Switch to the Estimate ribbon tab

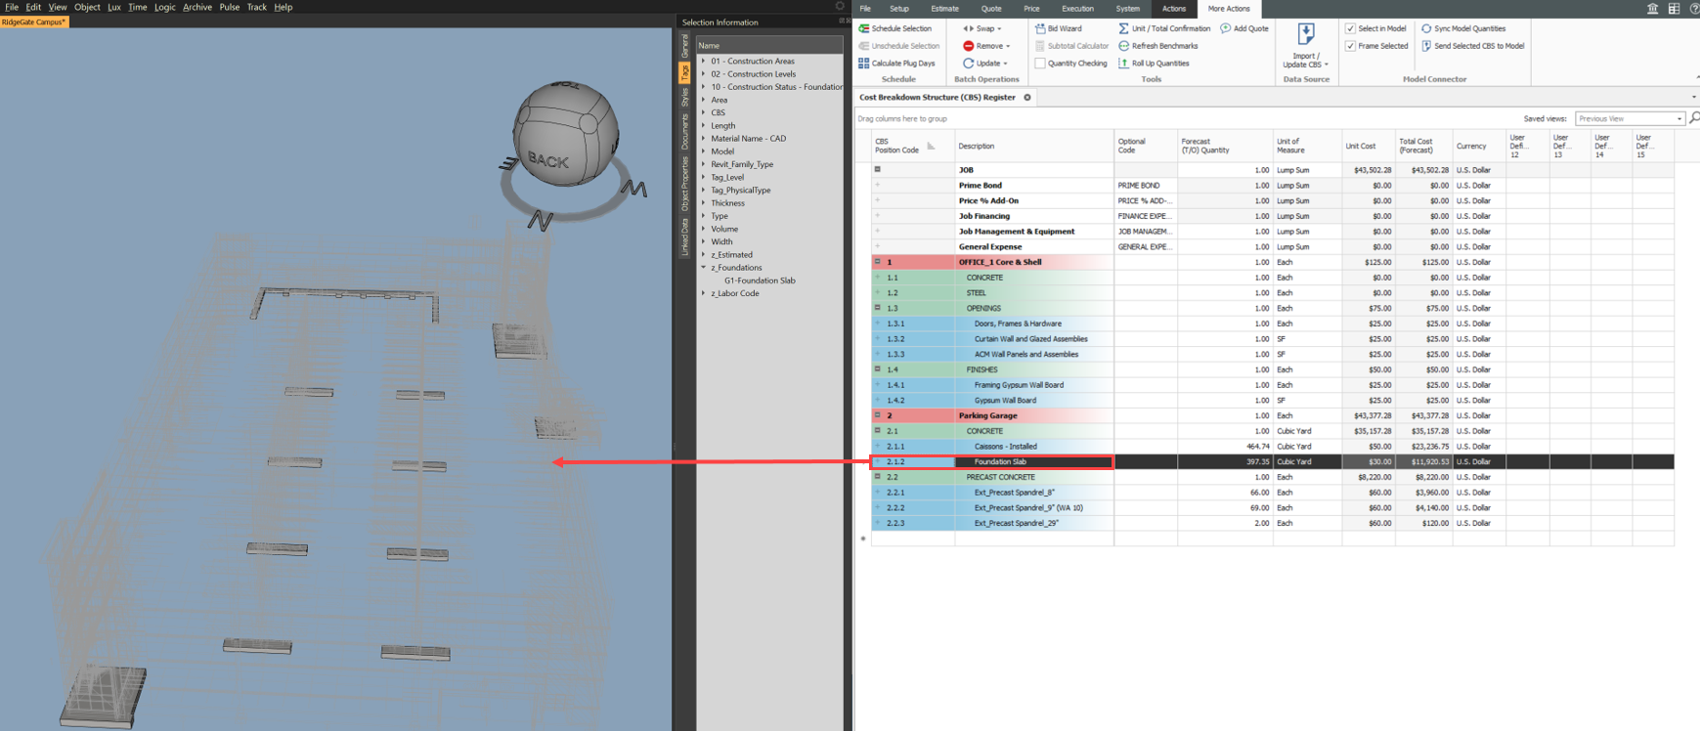pos(944,9)
